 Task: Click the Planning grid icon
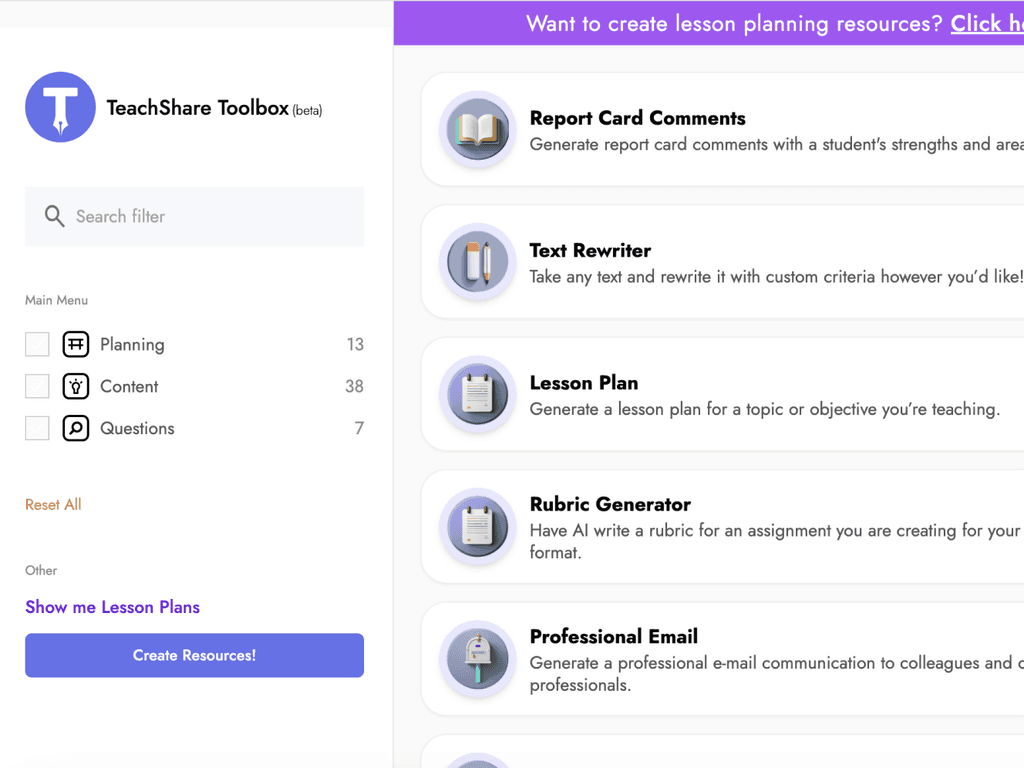click(x=75, y=344)
